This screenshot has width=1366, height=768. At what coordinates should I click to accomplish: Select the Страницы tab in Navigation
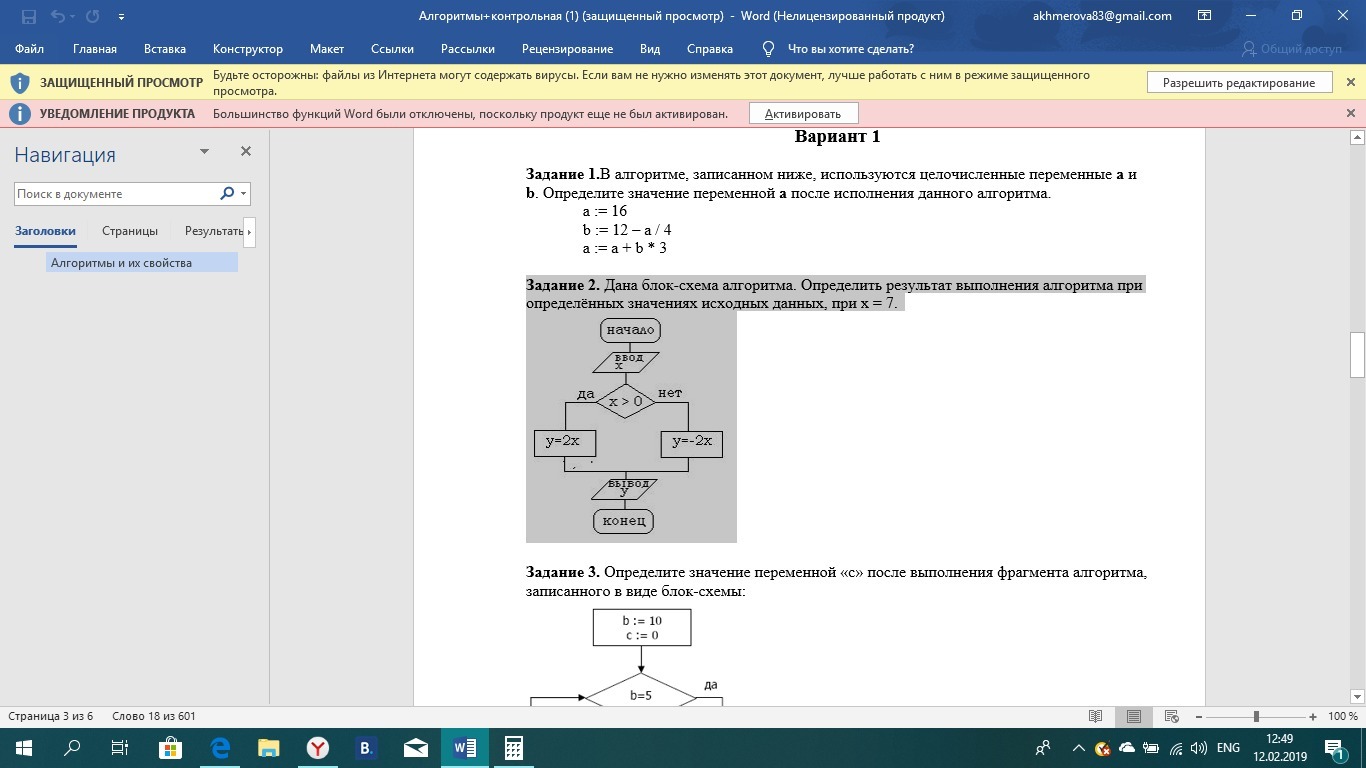[130, 231]
